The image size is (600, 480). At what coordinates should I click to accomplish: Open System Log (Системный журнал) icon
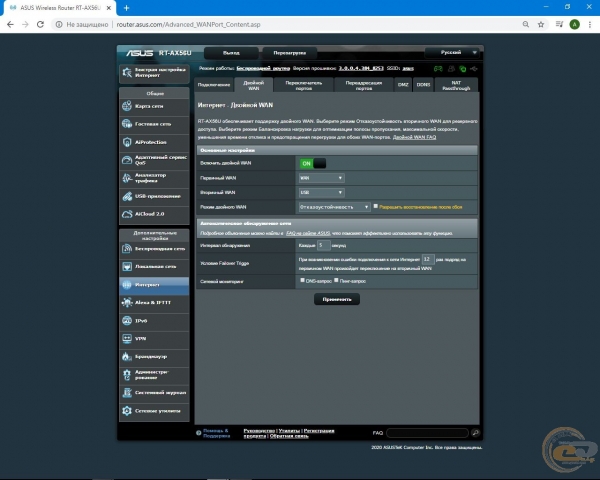[127, 393]
